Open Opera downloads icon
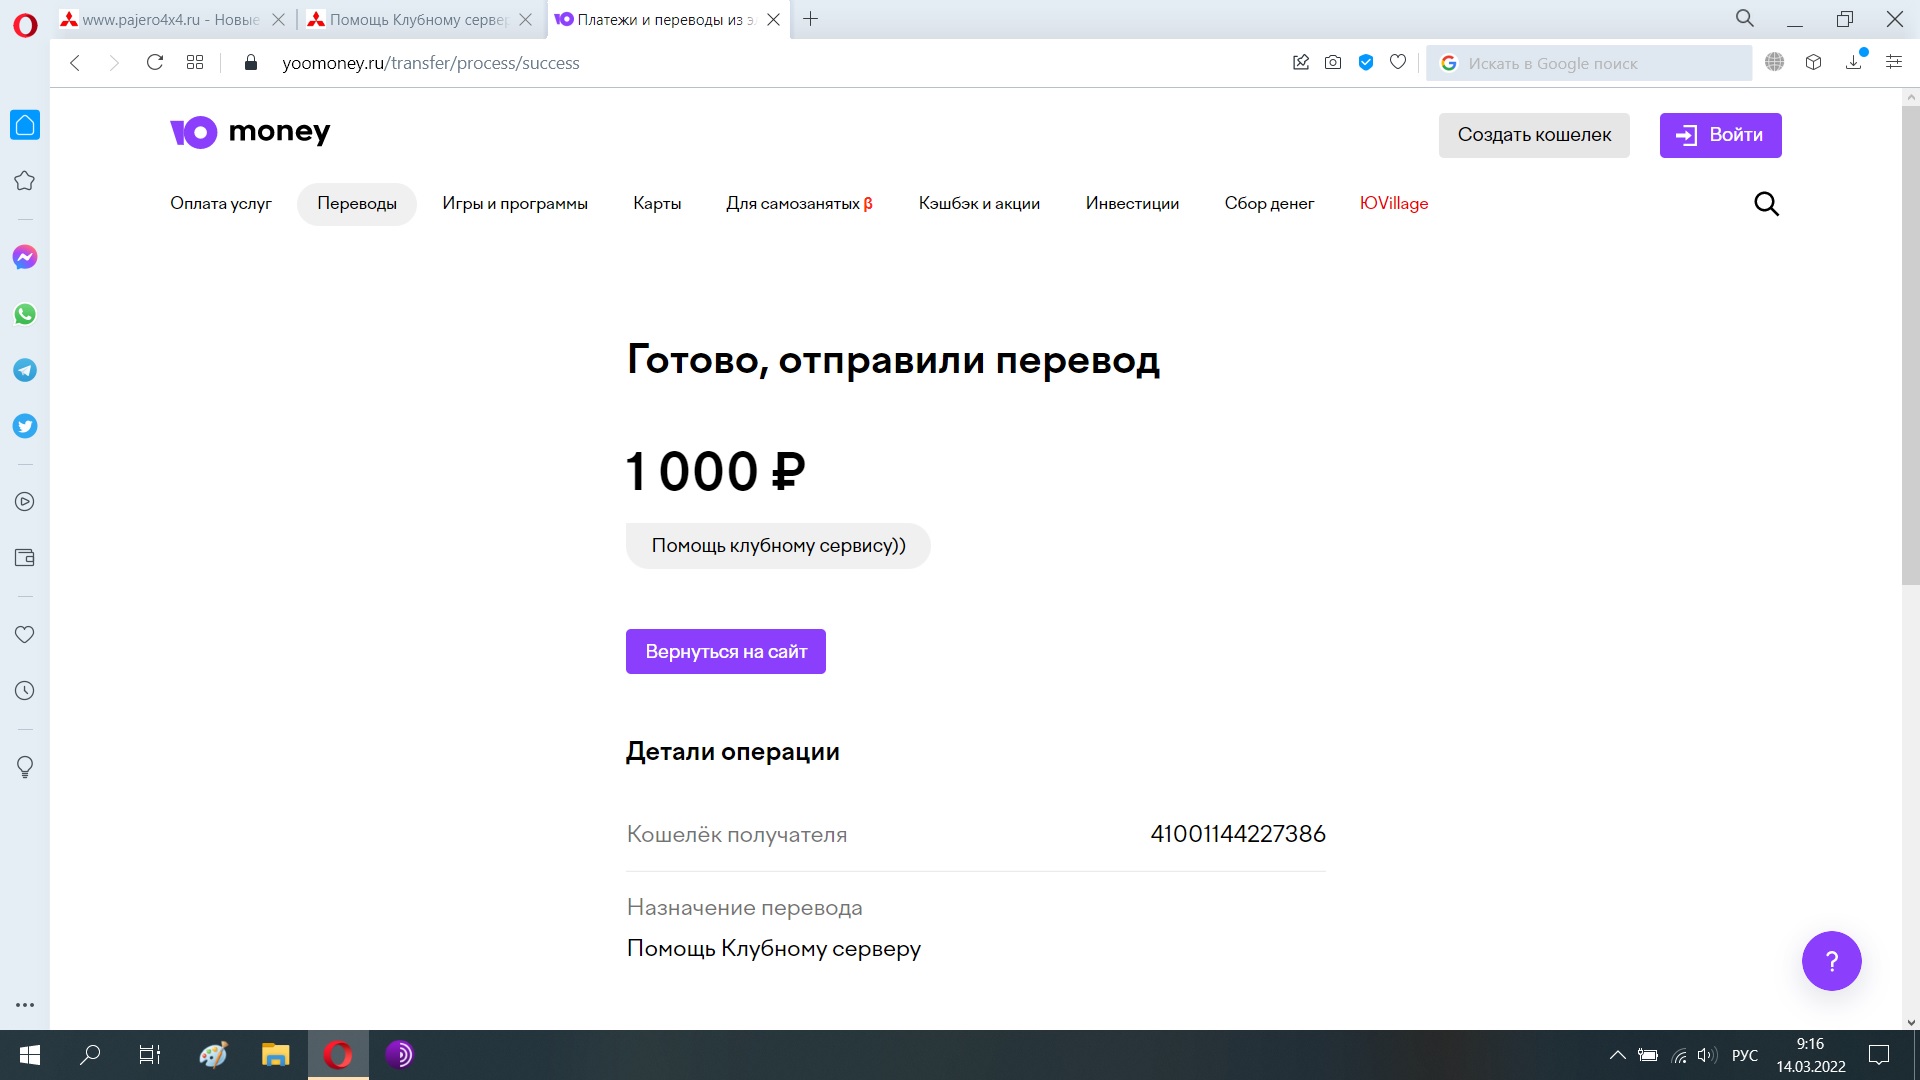 (1854, 63)
